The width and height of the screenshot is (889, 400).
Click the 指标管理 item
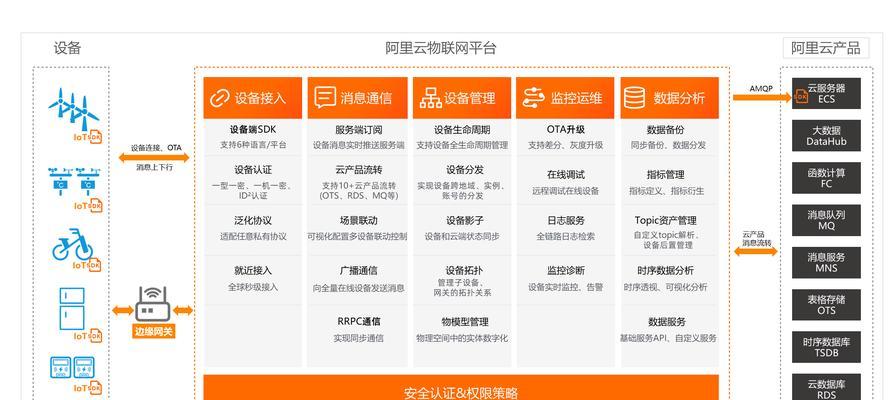click(x=666, y=175)
